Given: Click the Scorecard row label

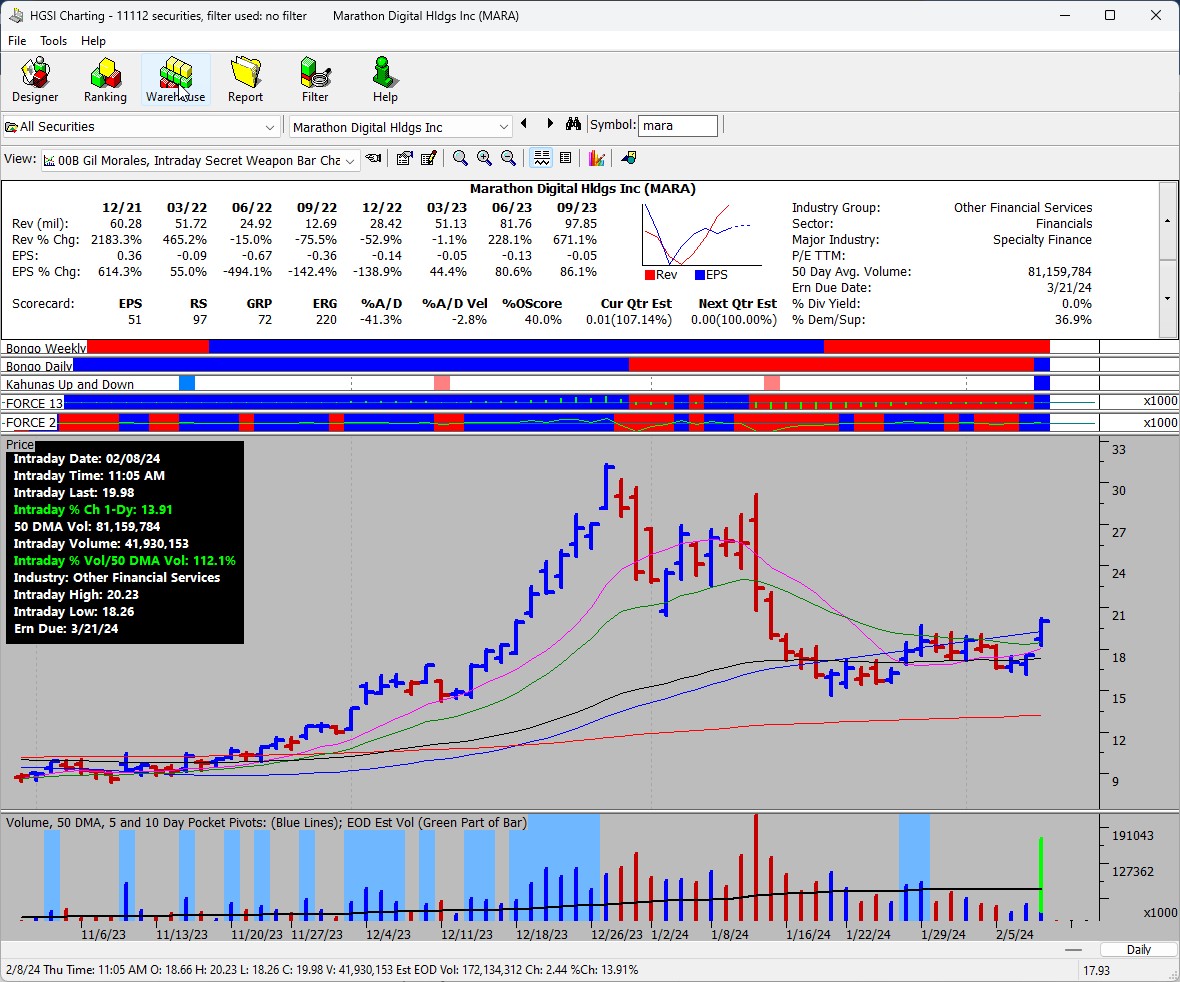Looking at the screenshot, I should point(43,303).
